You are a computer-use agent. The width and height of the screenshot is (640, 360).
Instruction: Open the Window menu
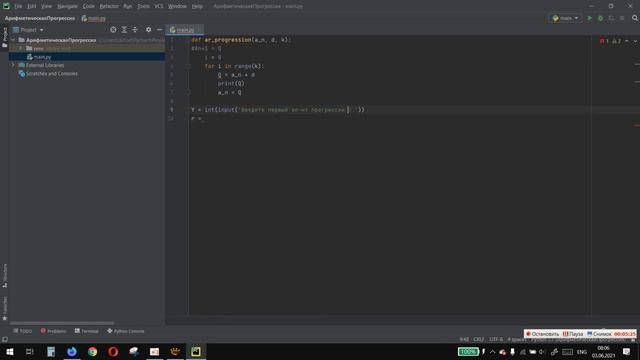tap(177, 6)
